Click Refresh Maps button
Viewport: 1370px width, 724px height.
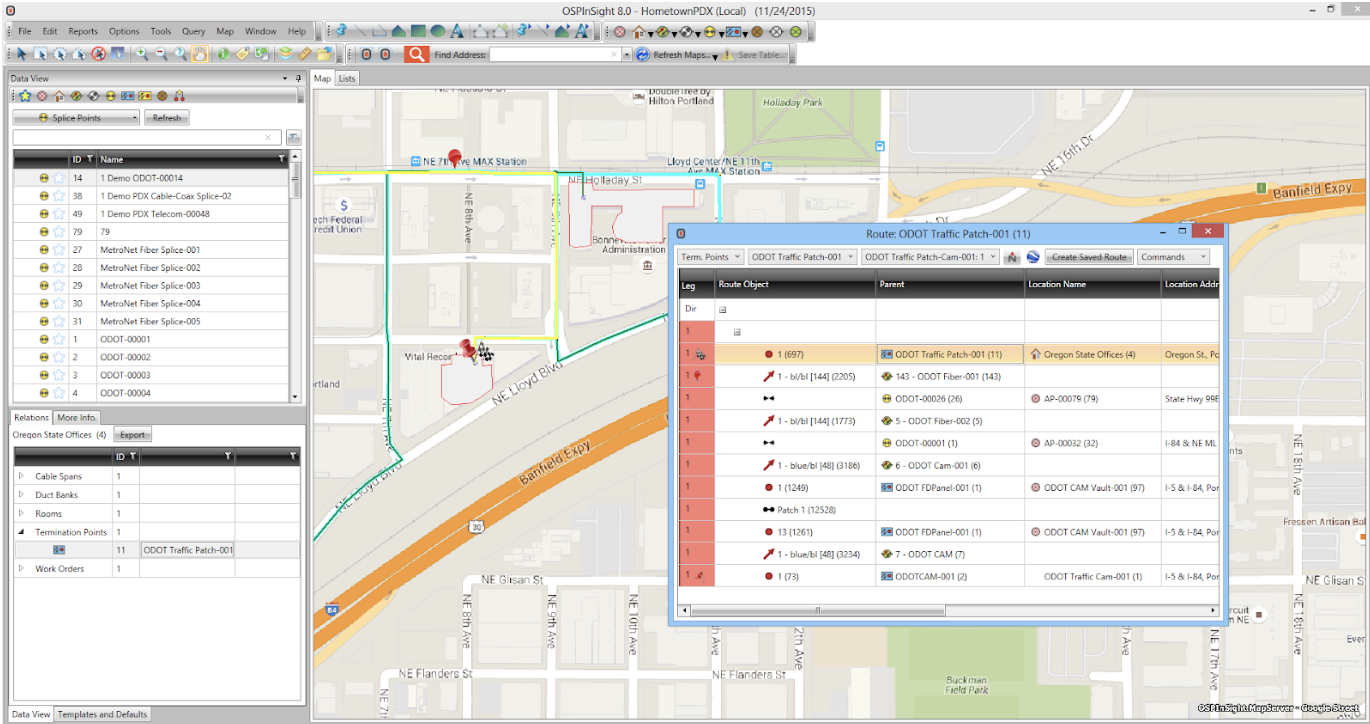pyautogui.click(x=677, y=55)
